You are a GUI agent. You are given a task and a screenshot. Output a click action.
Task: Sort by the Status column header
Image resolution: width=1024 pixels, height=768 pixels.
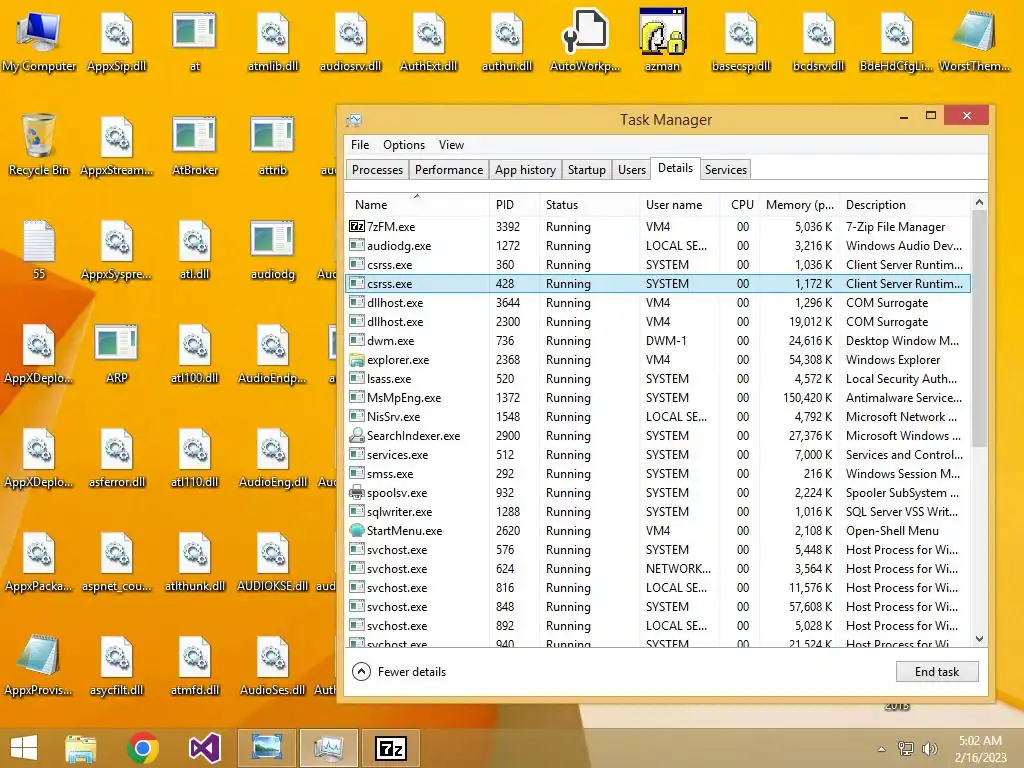click(589, 204)
